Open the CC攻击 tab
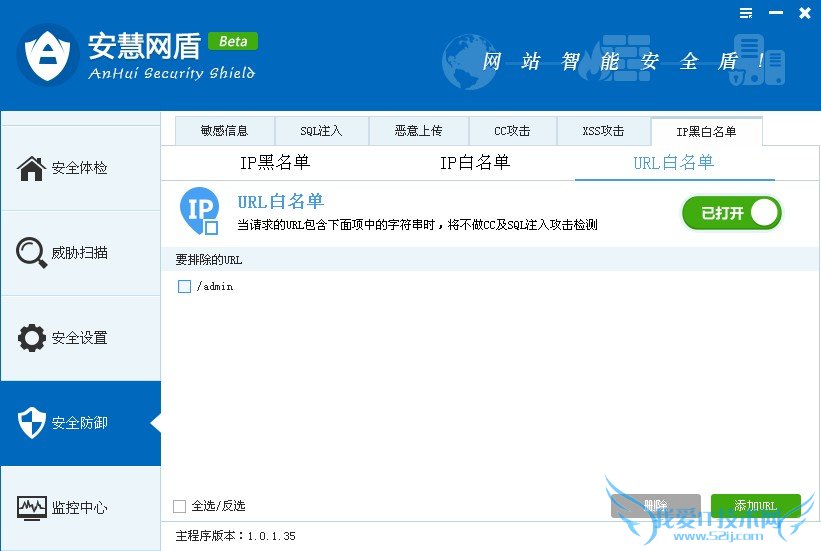Image resolution: width=821 pixels, height=551 pixels. (x=513, y=131)
